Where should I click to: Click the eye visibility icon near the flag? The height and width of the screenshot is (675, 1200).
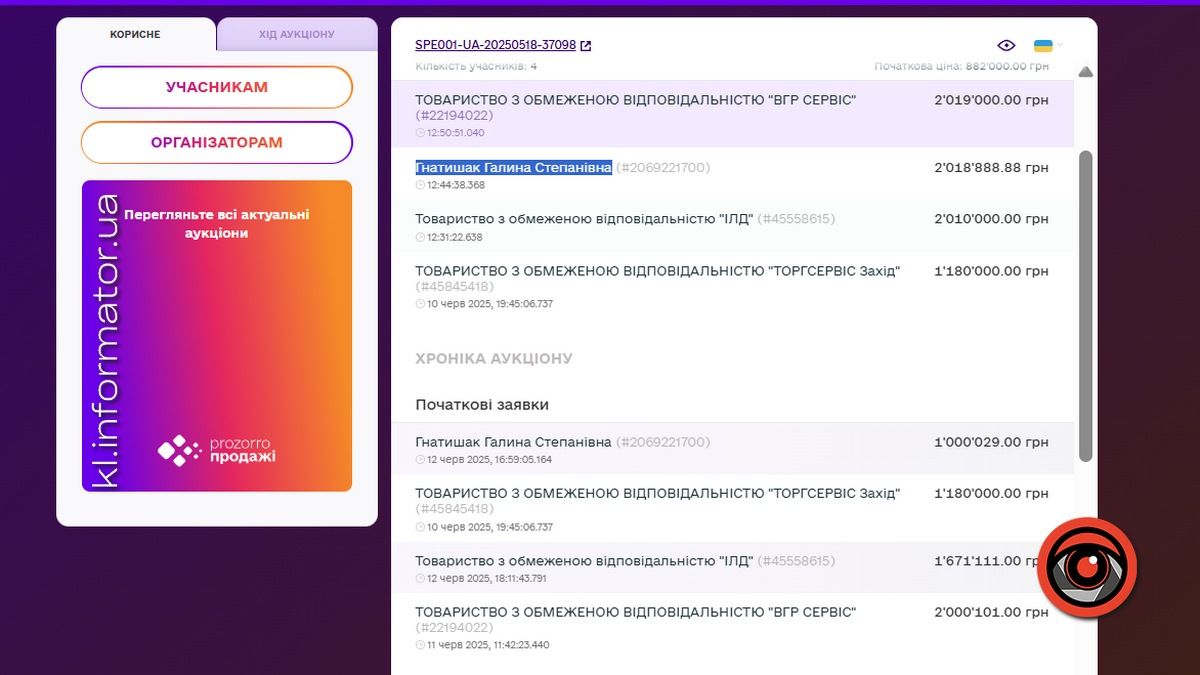[x=1007, y=45]
